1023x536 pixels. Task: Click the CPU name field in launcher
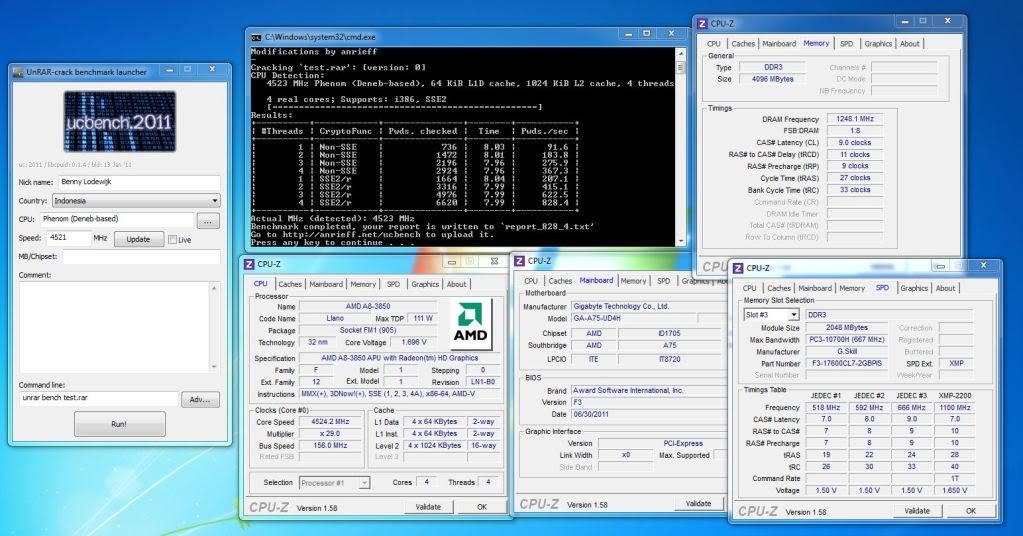[x=116, y=219]
